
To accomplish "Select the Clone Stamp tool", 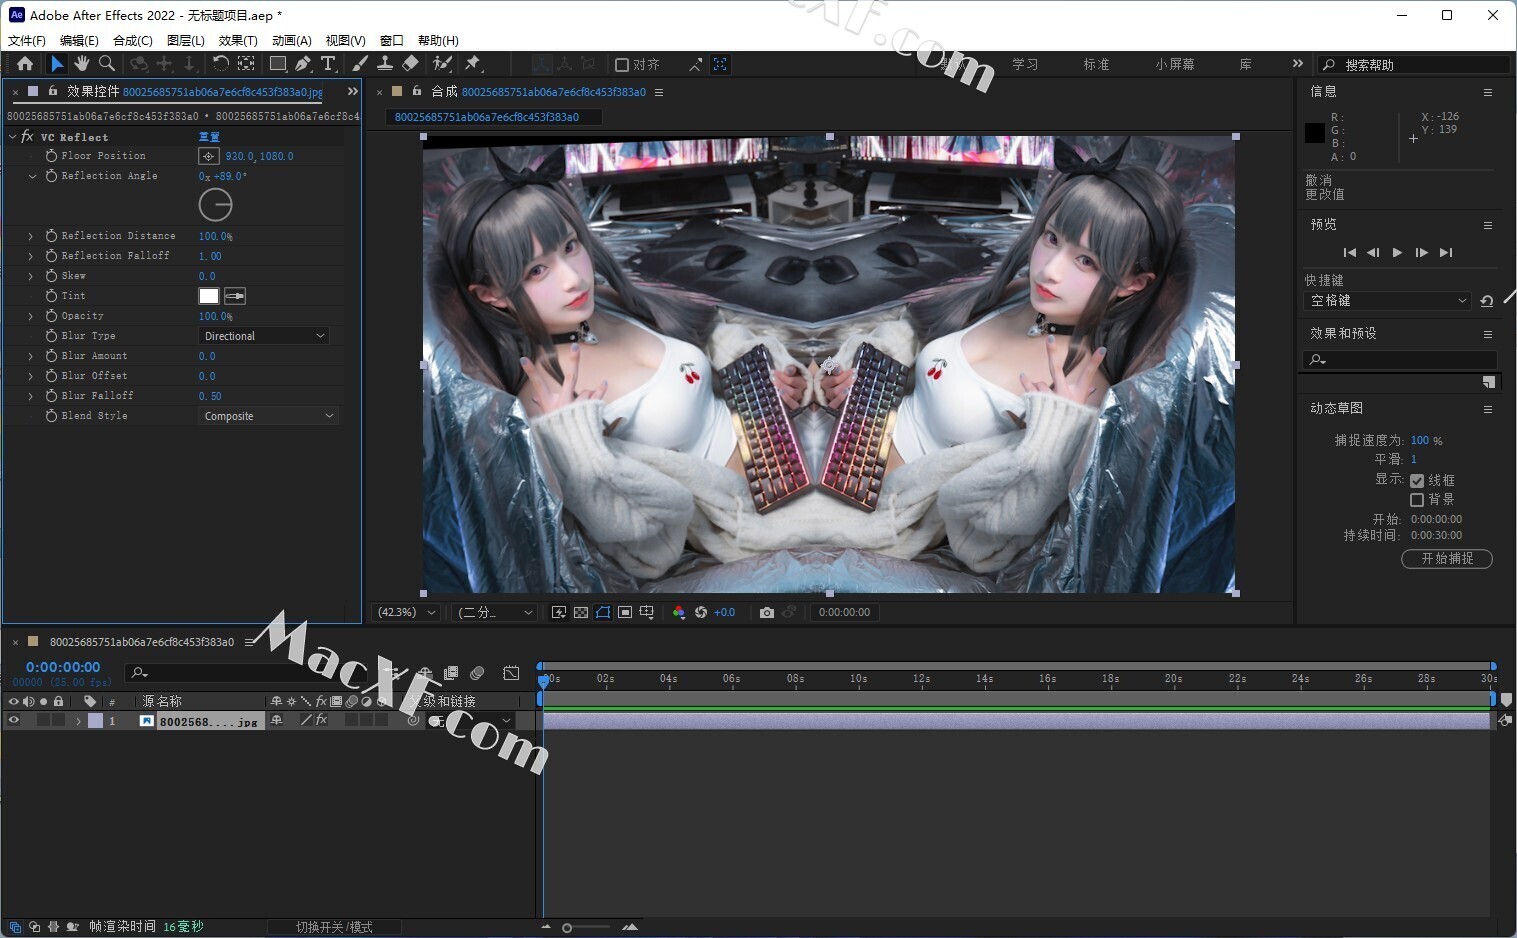I will pos(385,64).
